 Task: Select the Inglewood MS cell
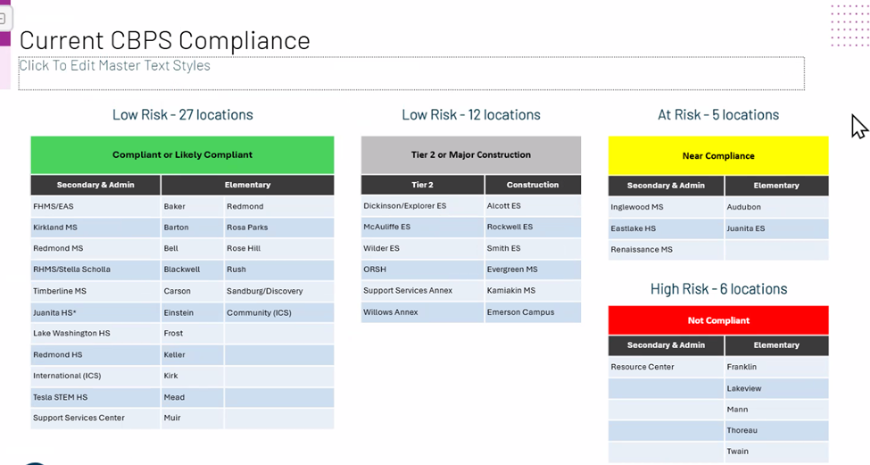coord(636,208)
